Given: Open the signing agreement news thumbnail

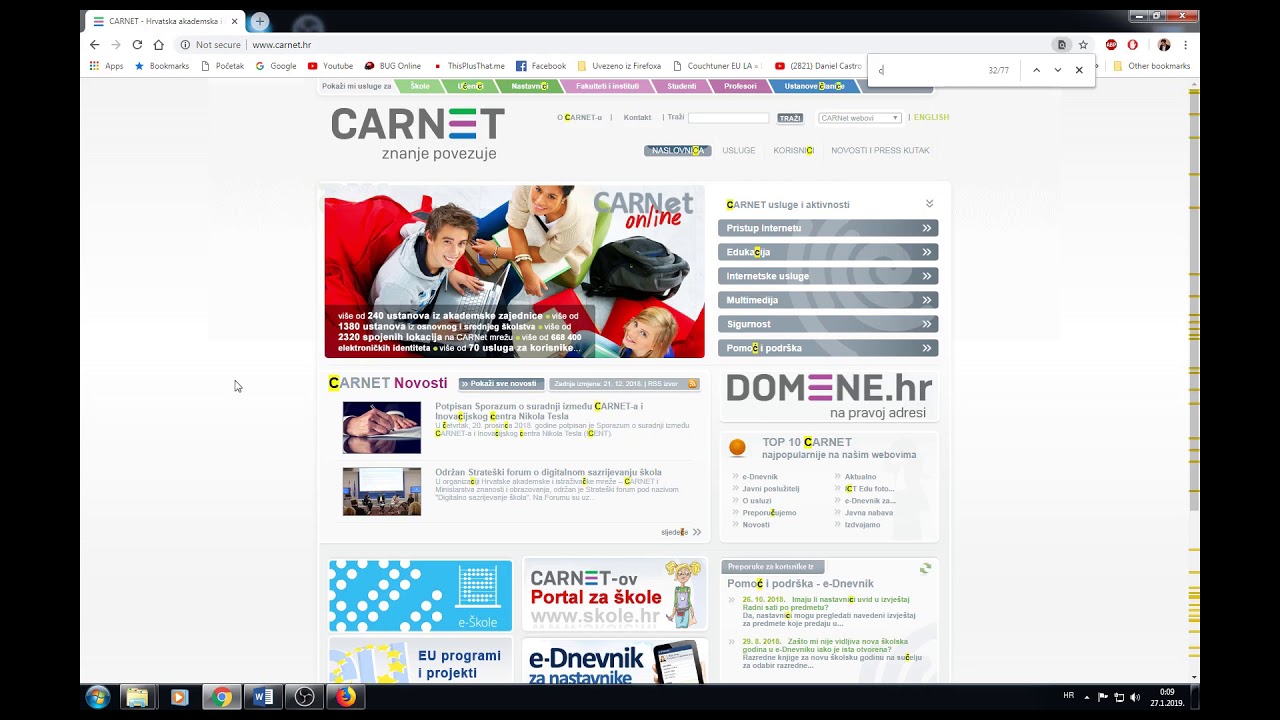Looking at the screenshot, I should coord(382,428).
